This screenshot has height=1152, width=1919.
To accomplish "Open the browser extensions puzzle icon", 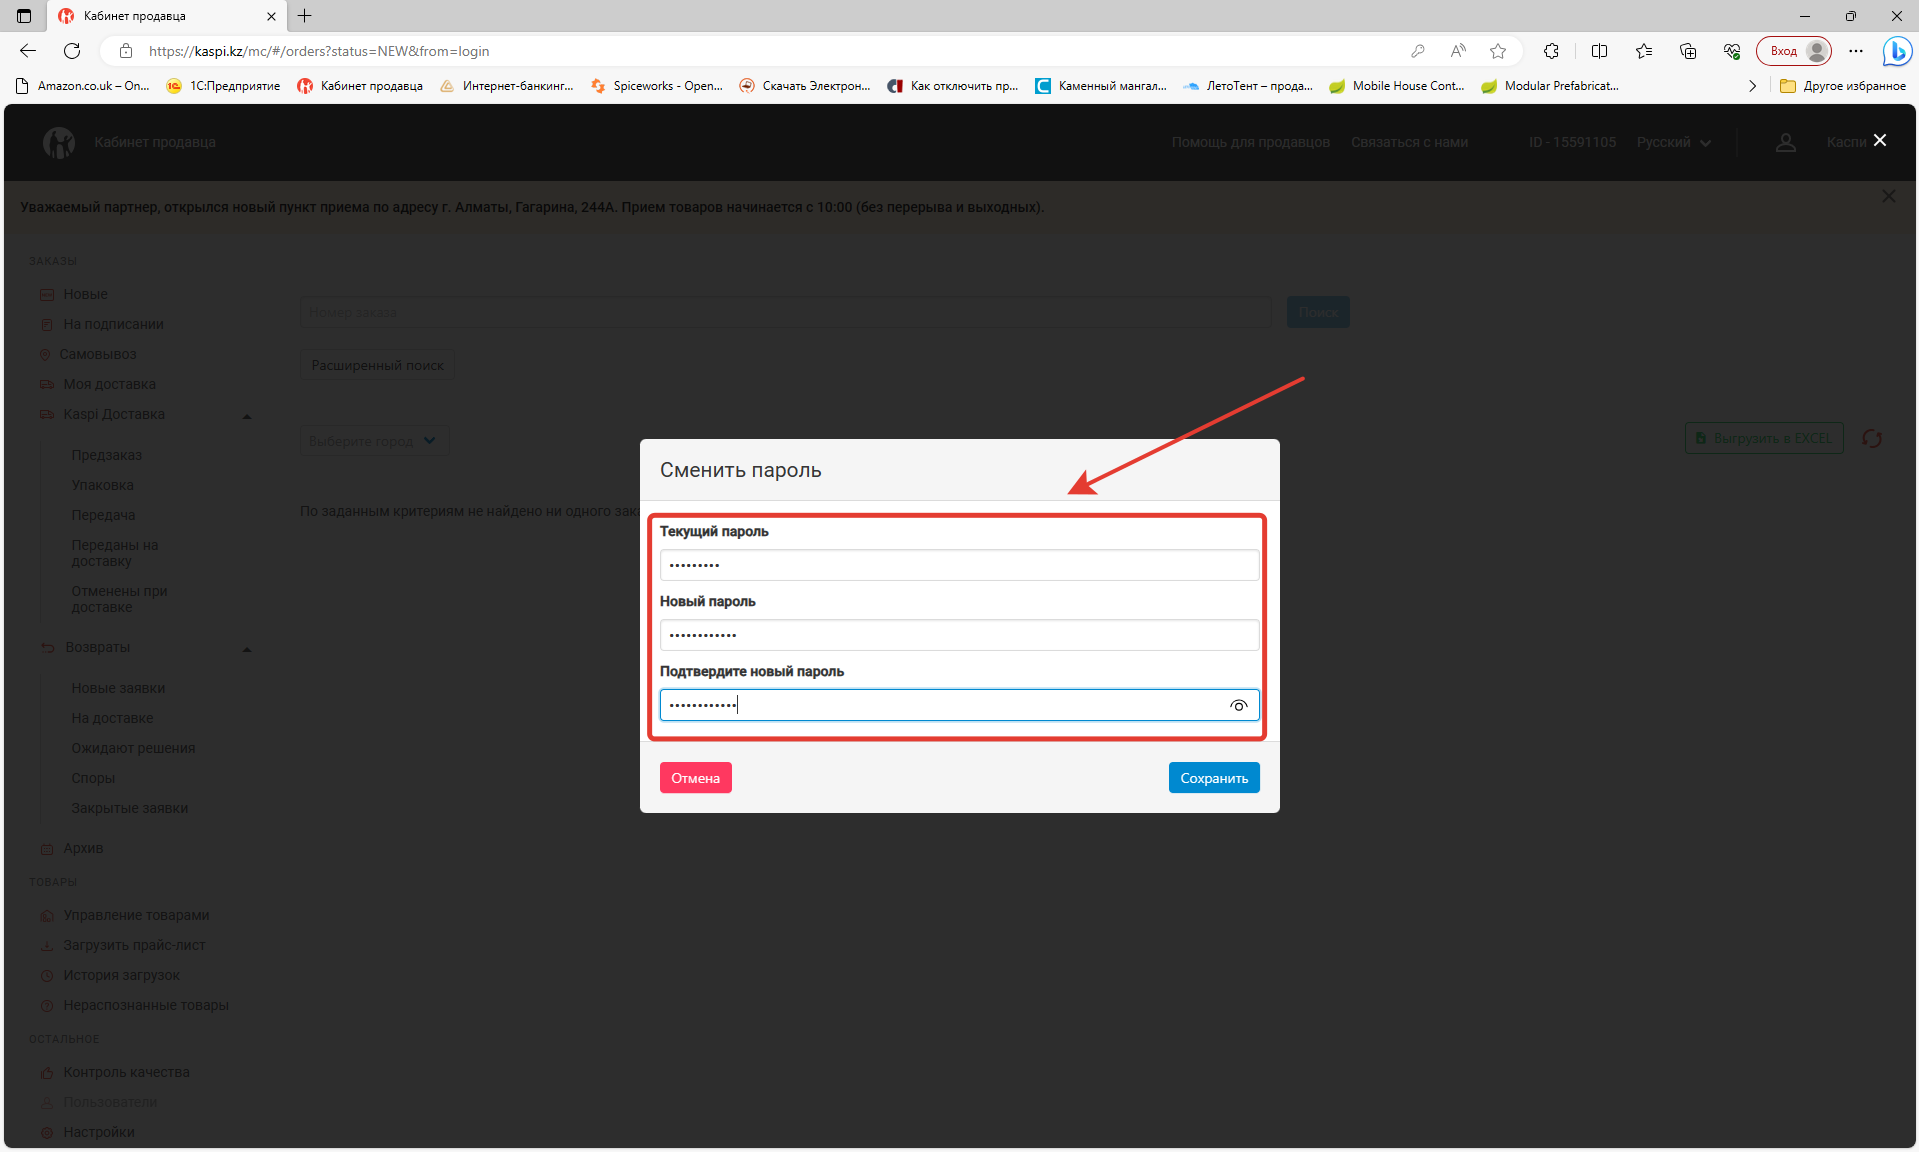I will (1551, 51).
